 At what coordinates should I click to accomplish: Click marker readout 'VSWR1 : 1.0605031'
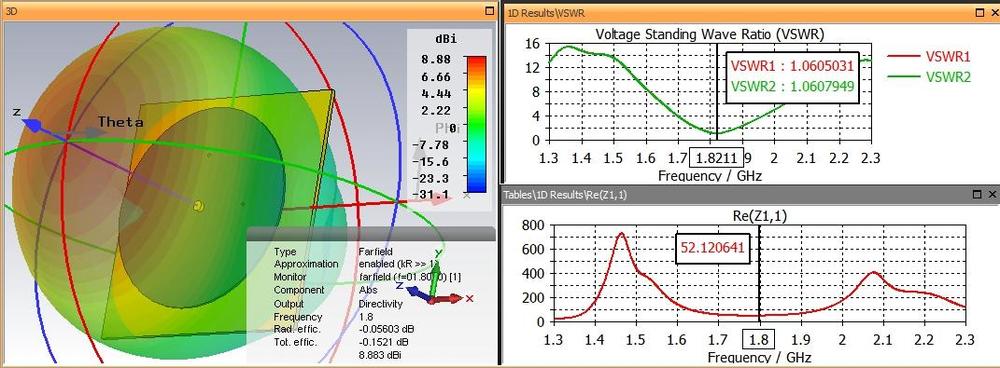[791, 66]
